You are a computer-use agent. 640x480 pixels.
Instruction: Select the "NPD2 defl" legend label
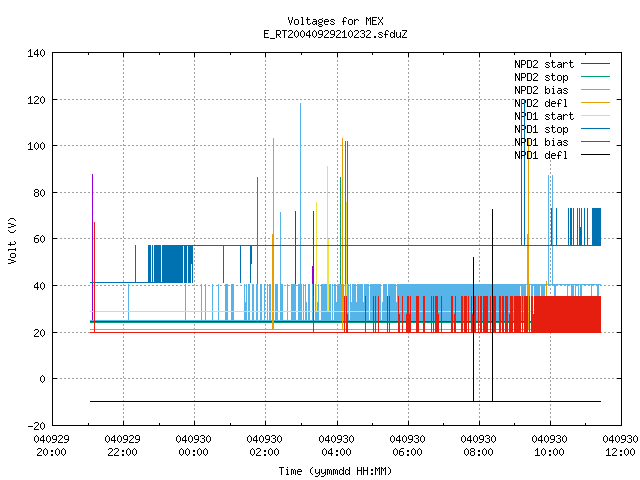click(x=541, y=103)
